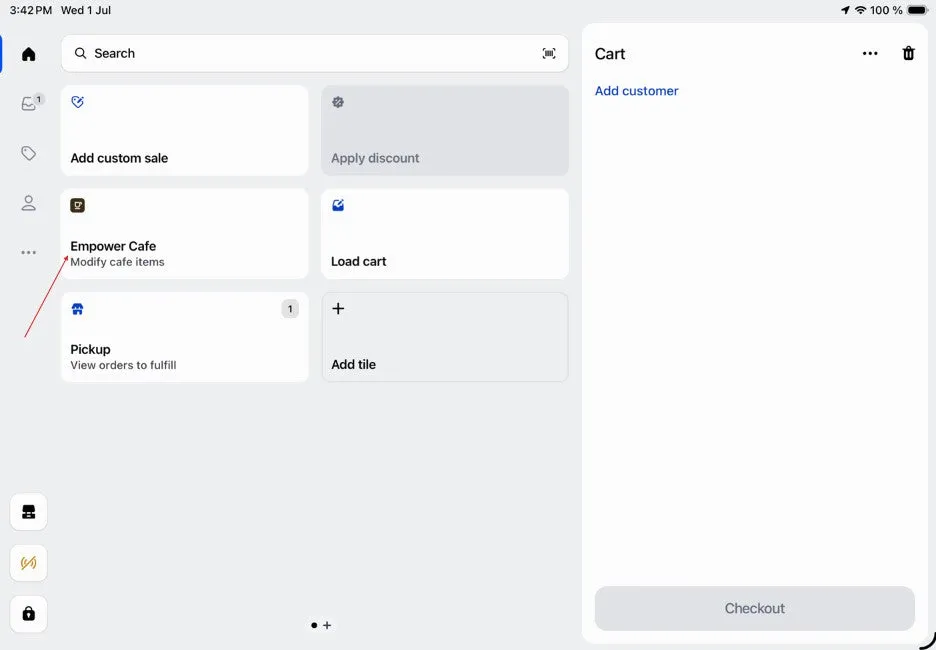Screen dimensions: 936x650
Task: Click 'View orders to fulfill' text
Action: click(123, 365)
